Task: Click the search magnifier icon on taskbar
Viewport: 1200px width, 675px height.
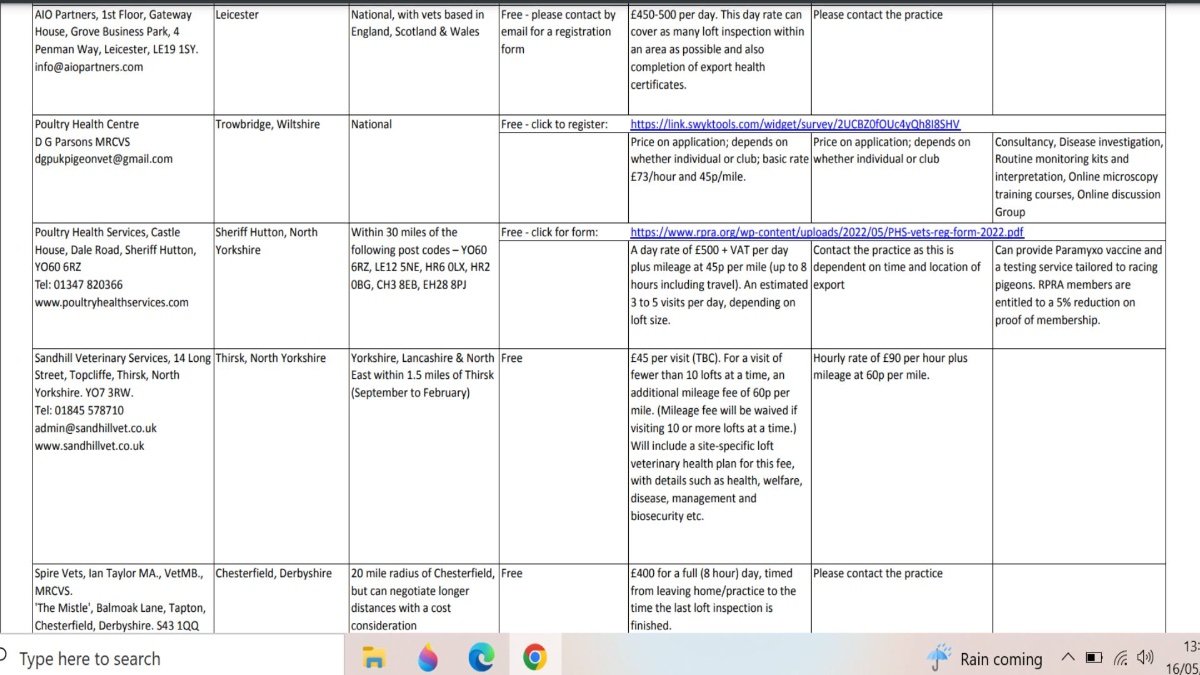Action: (5, 658)
